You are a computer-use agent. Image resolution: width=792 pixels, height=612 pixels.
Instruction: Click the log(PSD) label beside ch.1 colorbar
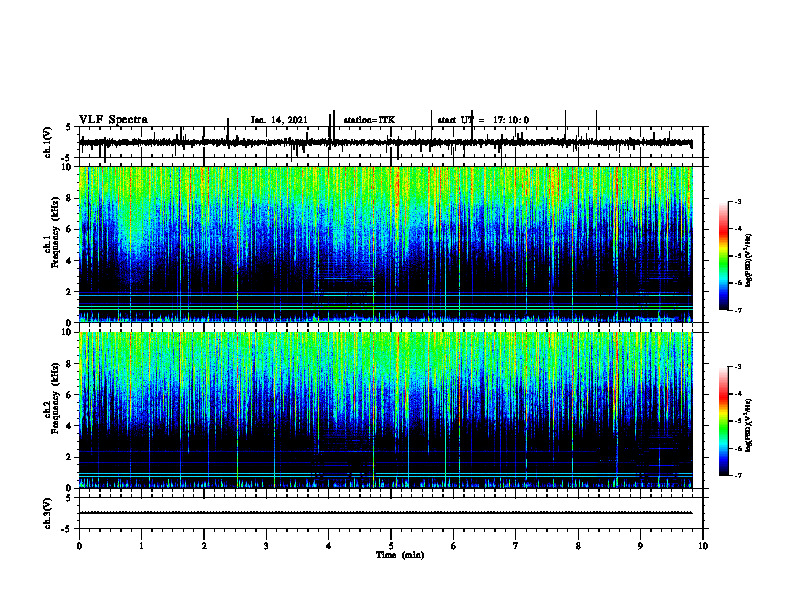coord(748,261)
